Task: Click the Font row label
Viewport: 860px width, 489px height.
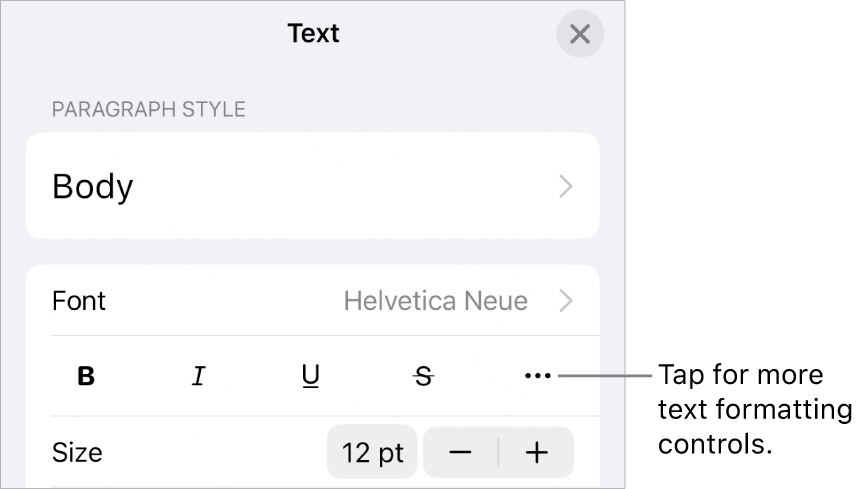Action: [79, 301]
